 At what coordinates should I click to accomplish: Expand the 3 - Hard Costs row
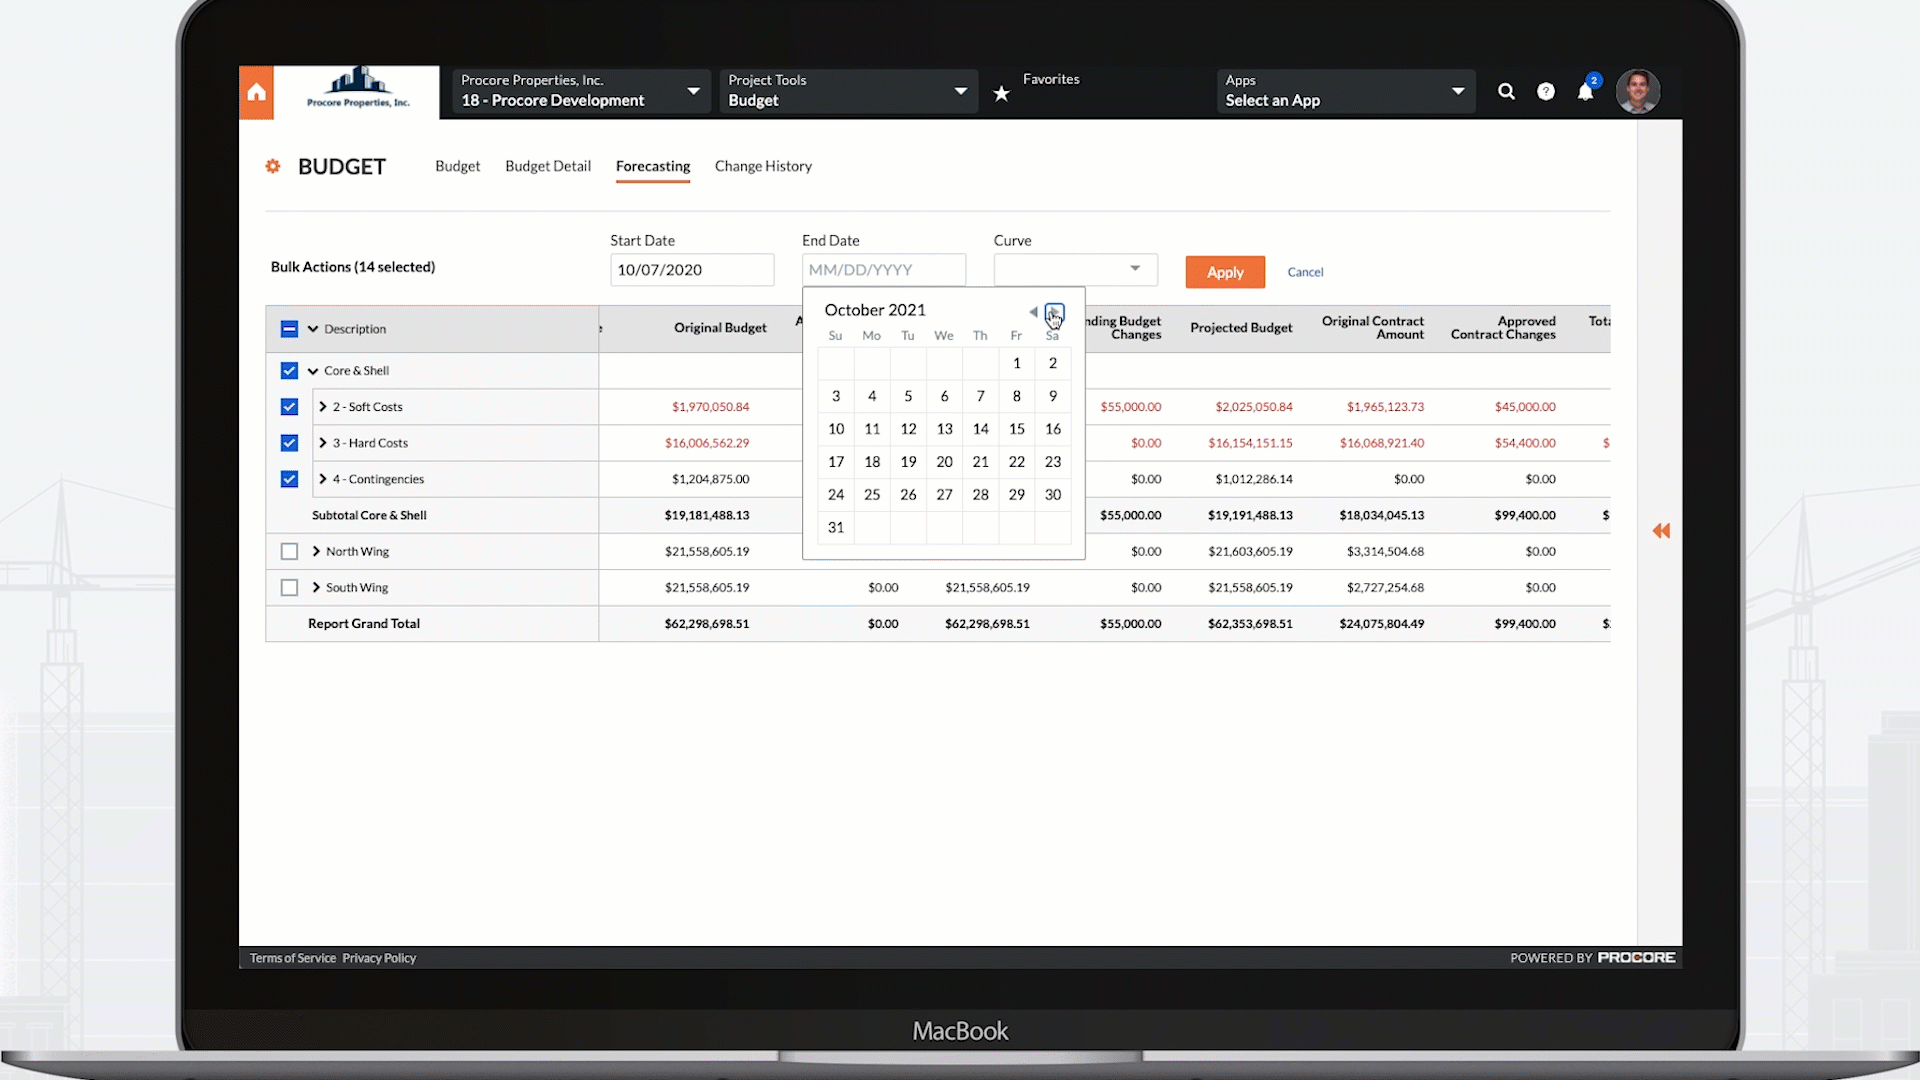[323, 443]
